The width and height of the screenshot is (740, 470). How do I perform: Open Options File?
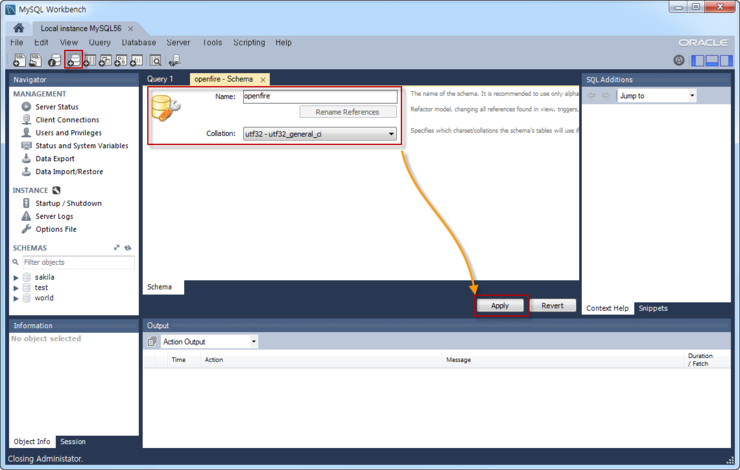tap(56, 229)
